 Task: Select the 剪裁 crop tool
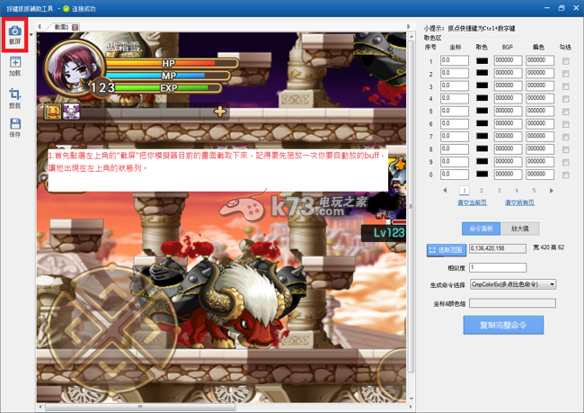click(x=15, y=98)
